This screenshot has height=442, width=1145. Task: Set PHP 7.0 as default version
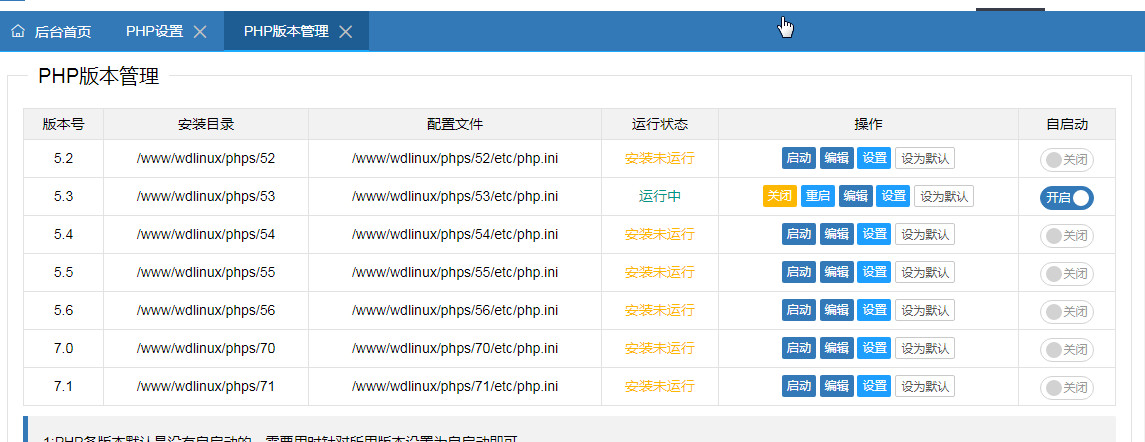coord(924,348)
